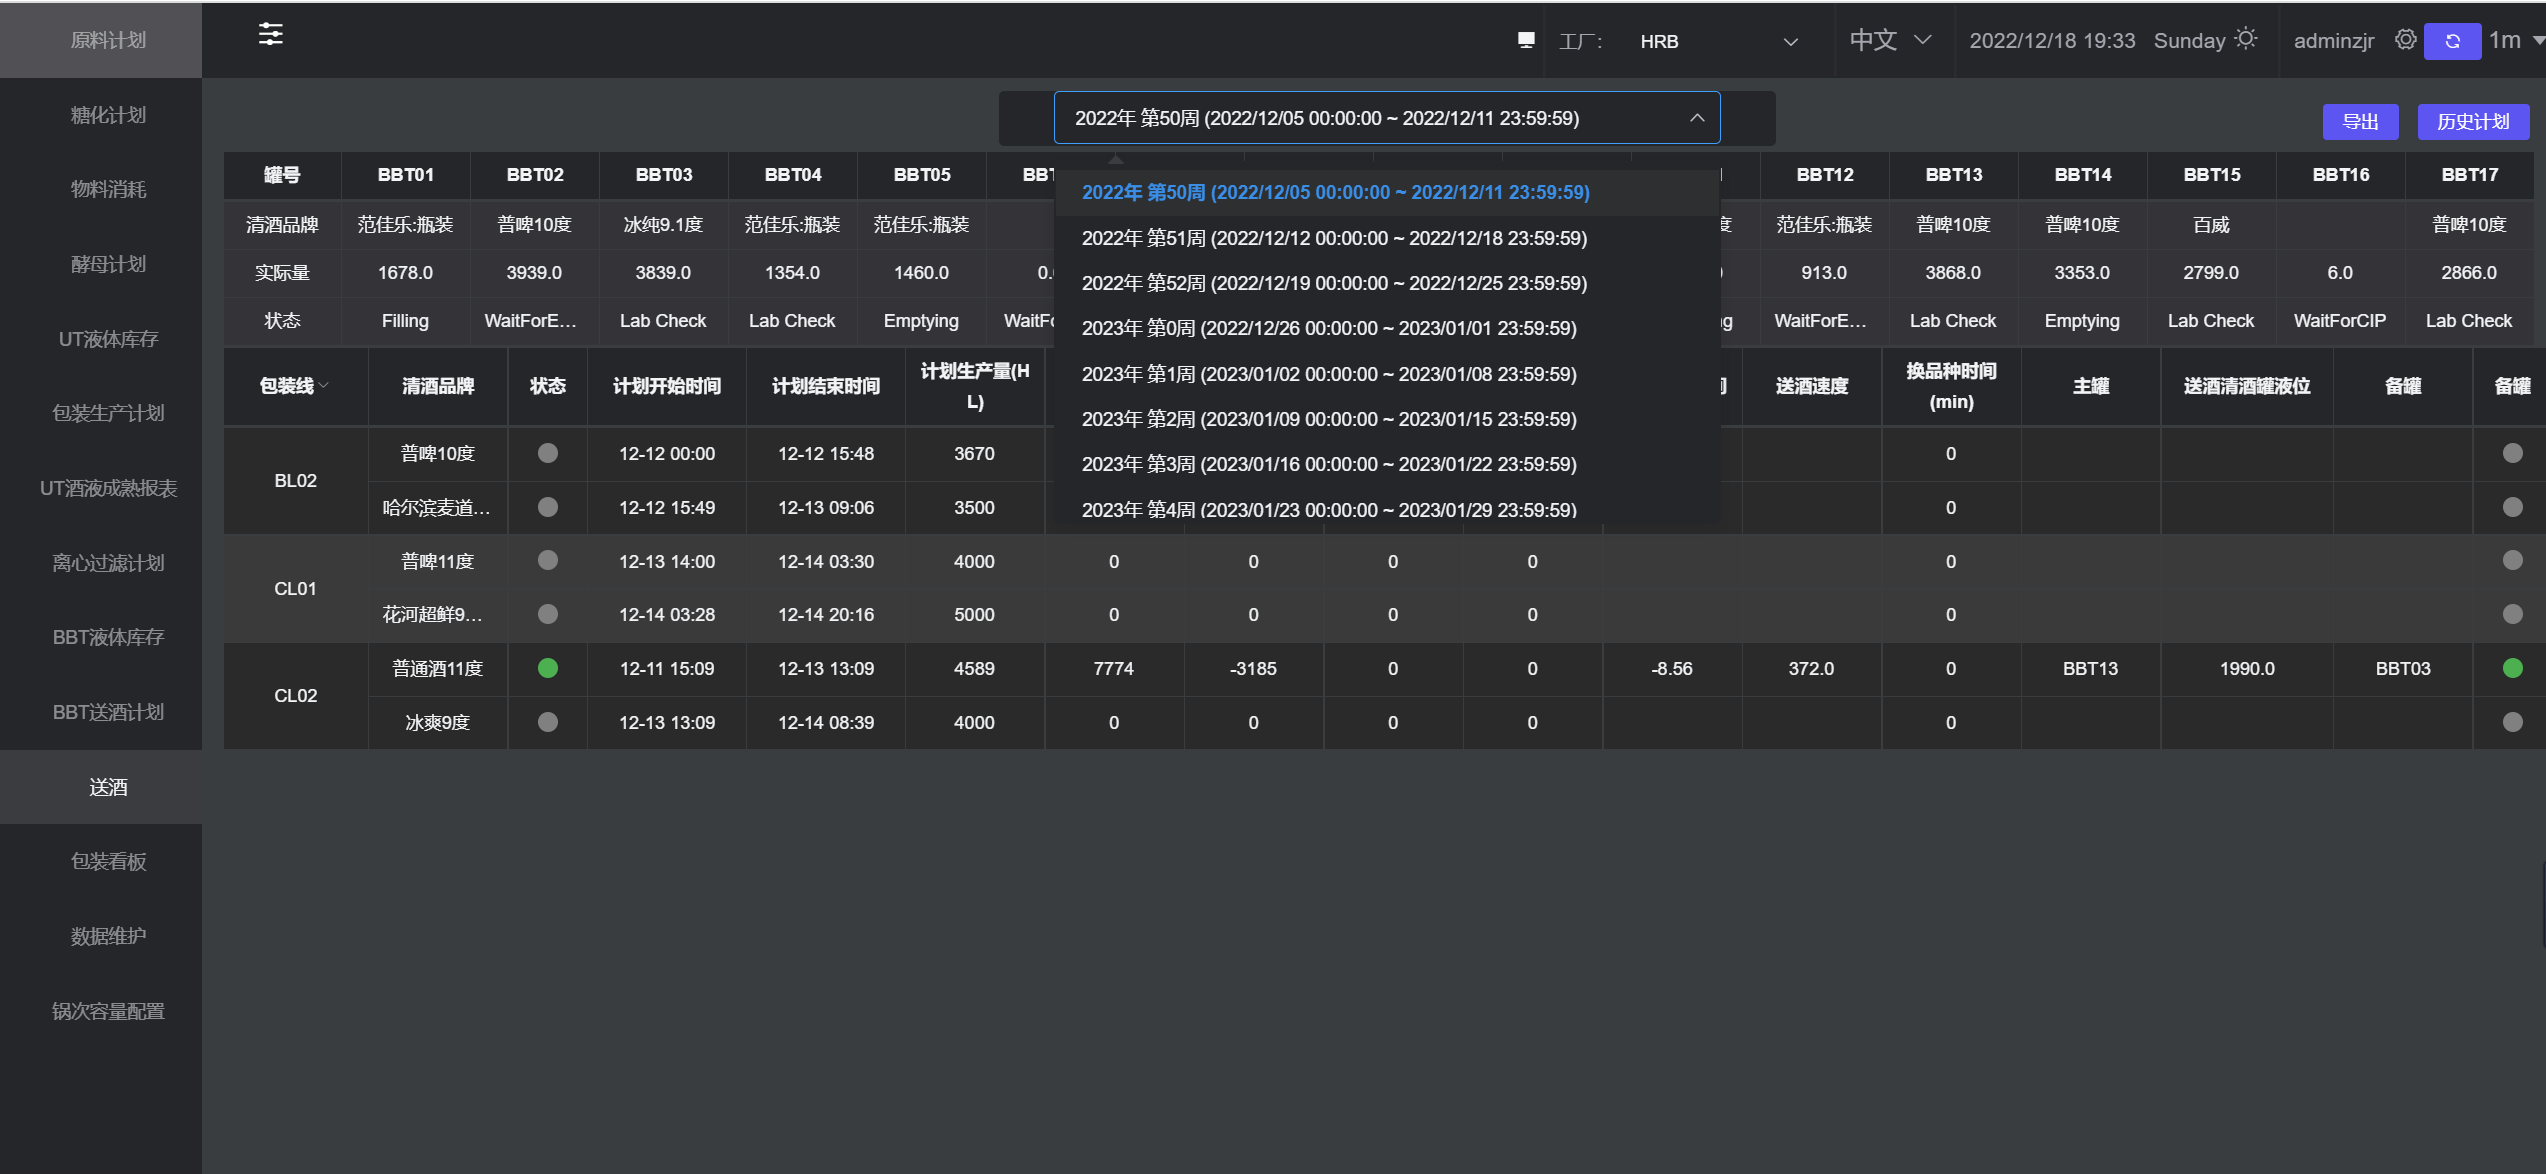The width and height of the screenshot is (2546, 1174).
Task: Open 酵母计划 in the sidebar
Action: [101, 264]
